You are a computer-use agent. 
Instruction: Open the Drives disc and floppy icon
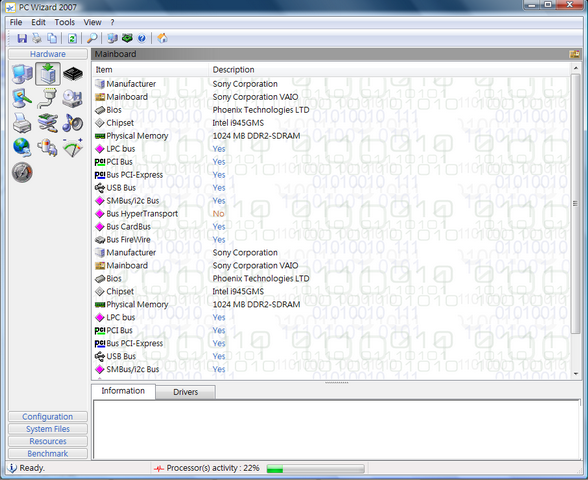[72, 99]
